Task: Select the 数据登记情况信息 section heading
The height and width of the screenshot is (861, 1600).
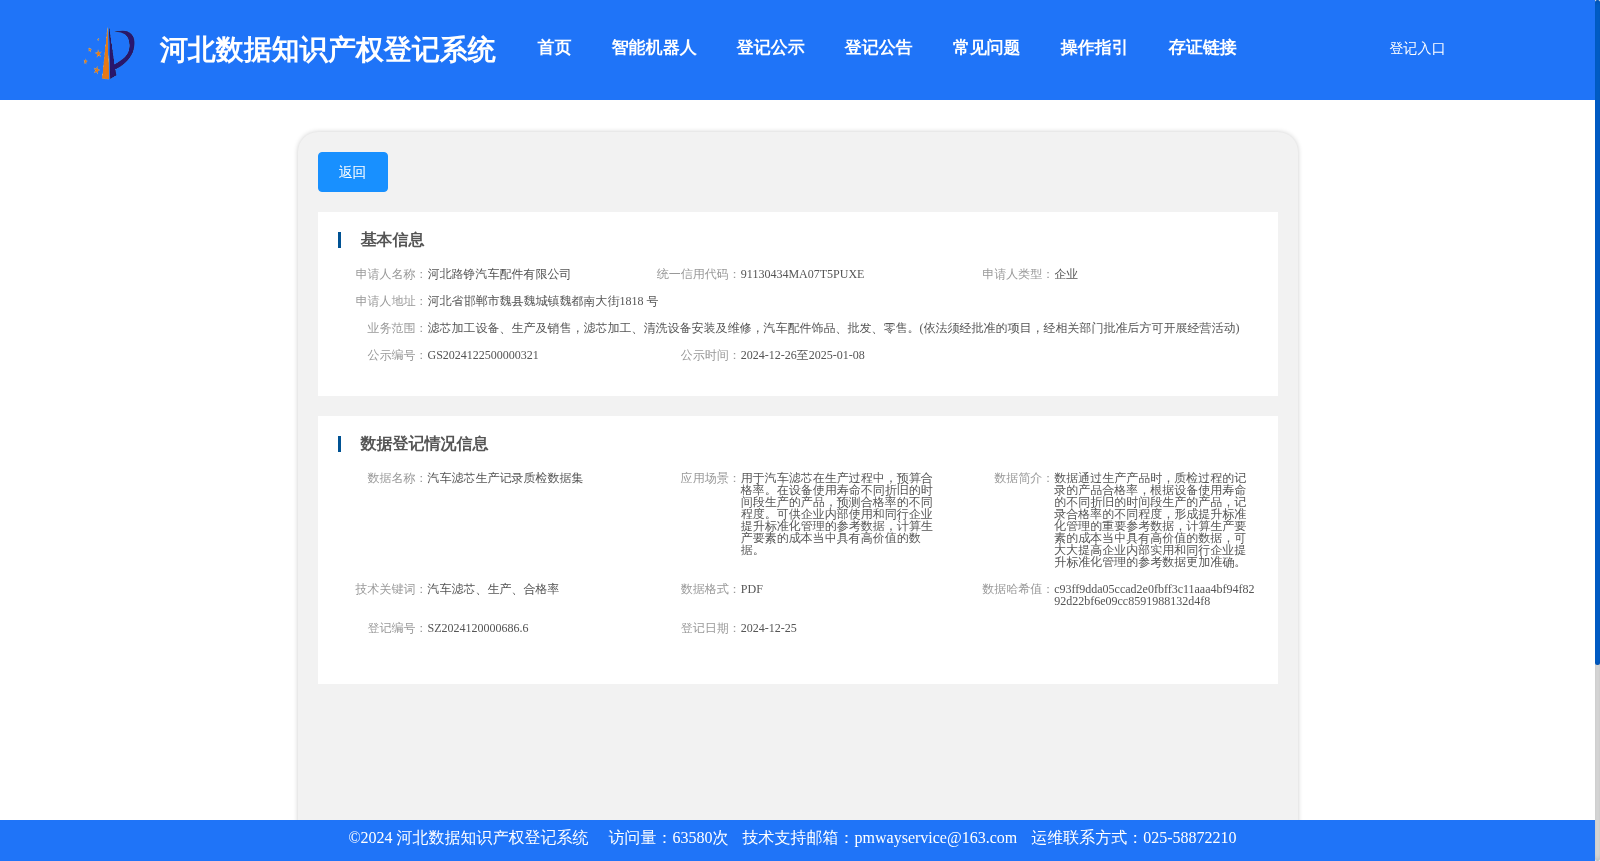Action: (424, 444)
